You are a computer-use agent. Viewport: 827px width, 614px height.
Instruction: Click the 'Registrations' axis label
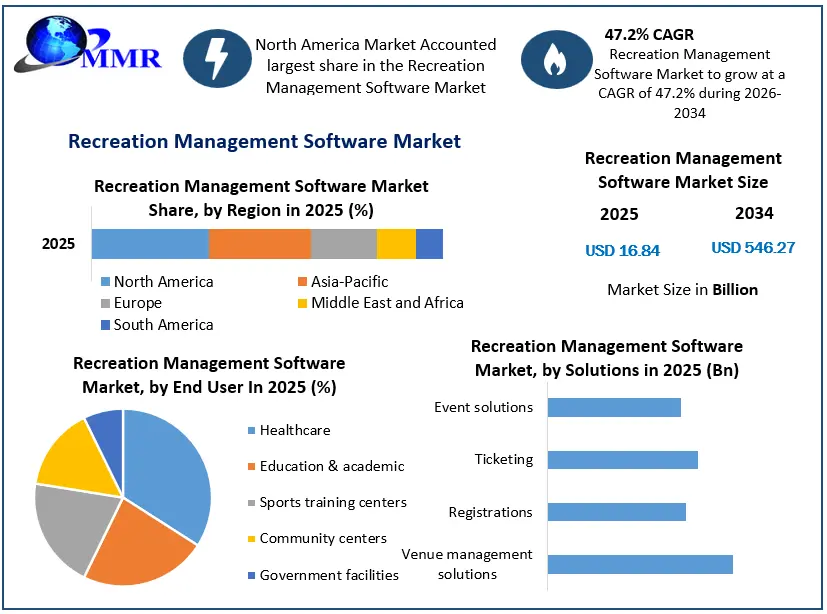coord(491,512)
